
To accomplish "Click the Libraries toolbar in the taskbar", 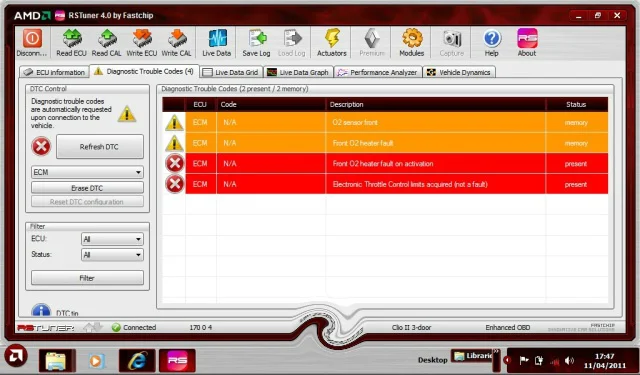I will pyautogui.click(x=473, y=356).
